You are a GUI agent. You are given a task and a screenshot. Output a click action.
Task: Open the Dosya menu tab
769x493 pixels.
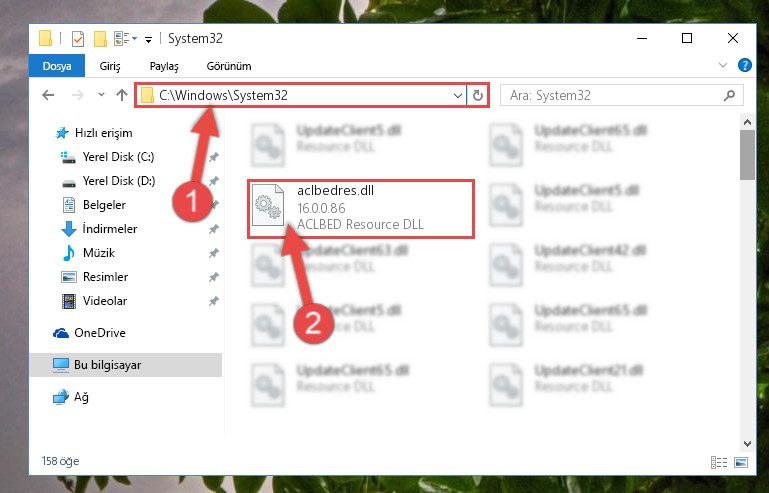[x=57, y=66]
